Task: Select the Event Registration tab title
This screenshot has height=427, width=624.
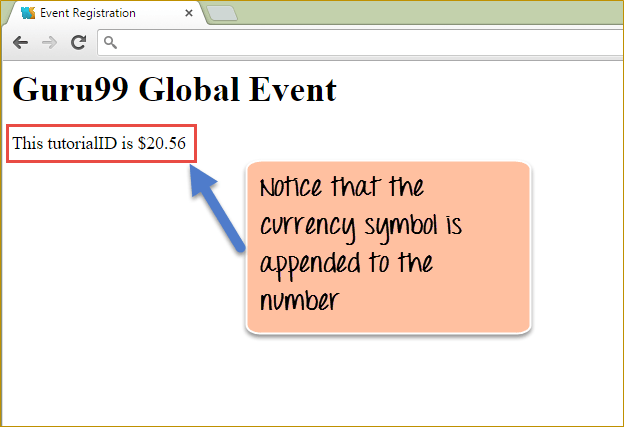Action: (88, 13)
